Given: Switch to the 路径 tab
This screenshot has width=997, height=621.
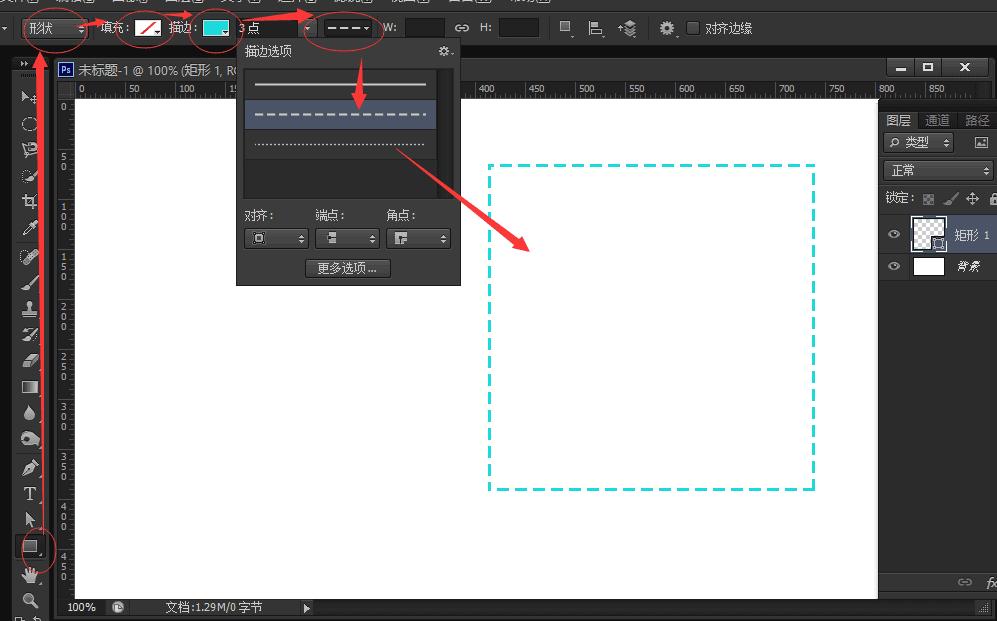Looking at the screenshot, I should click(976, 120).
